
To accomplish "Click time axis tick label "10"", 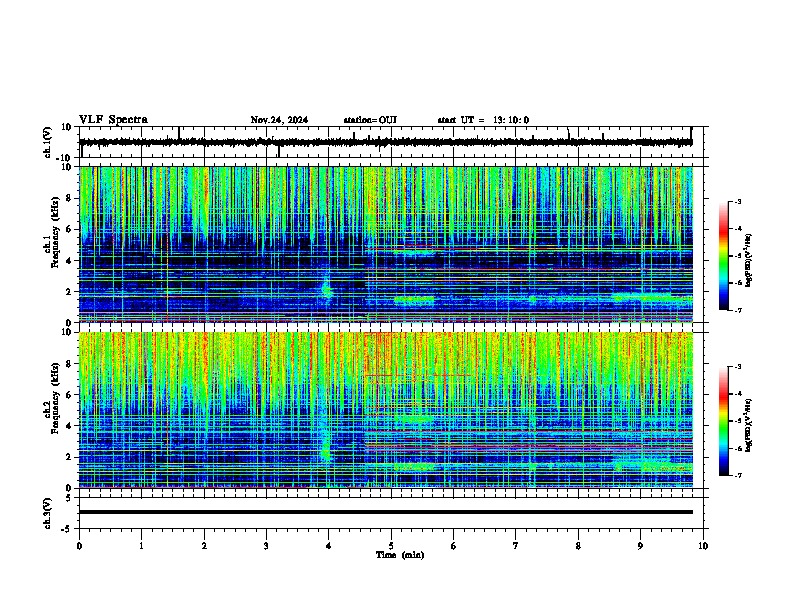I will point(703,546).
